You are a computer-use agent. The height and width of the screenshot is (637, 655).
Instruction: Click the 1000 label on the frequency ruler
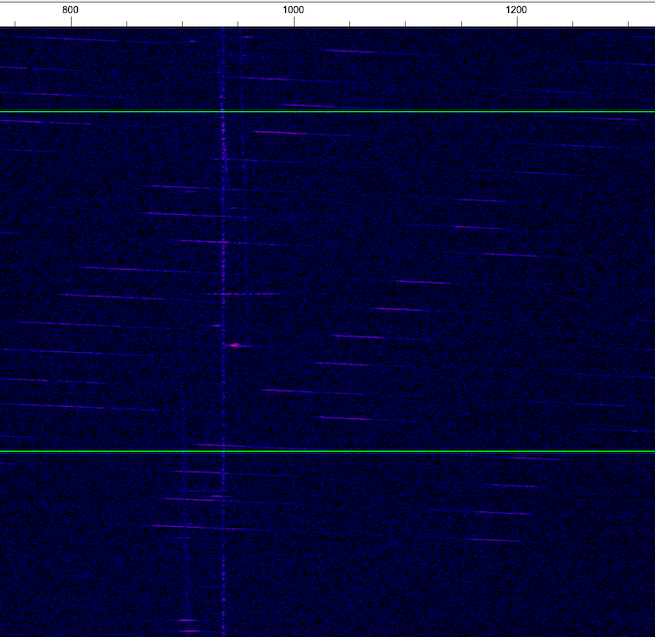pos(293,10)
